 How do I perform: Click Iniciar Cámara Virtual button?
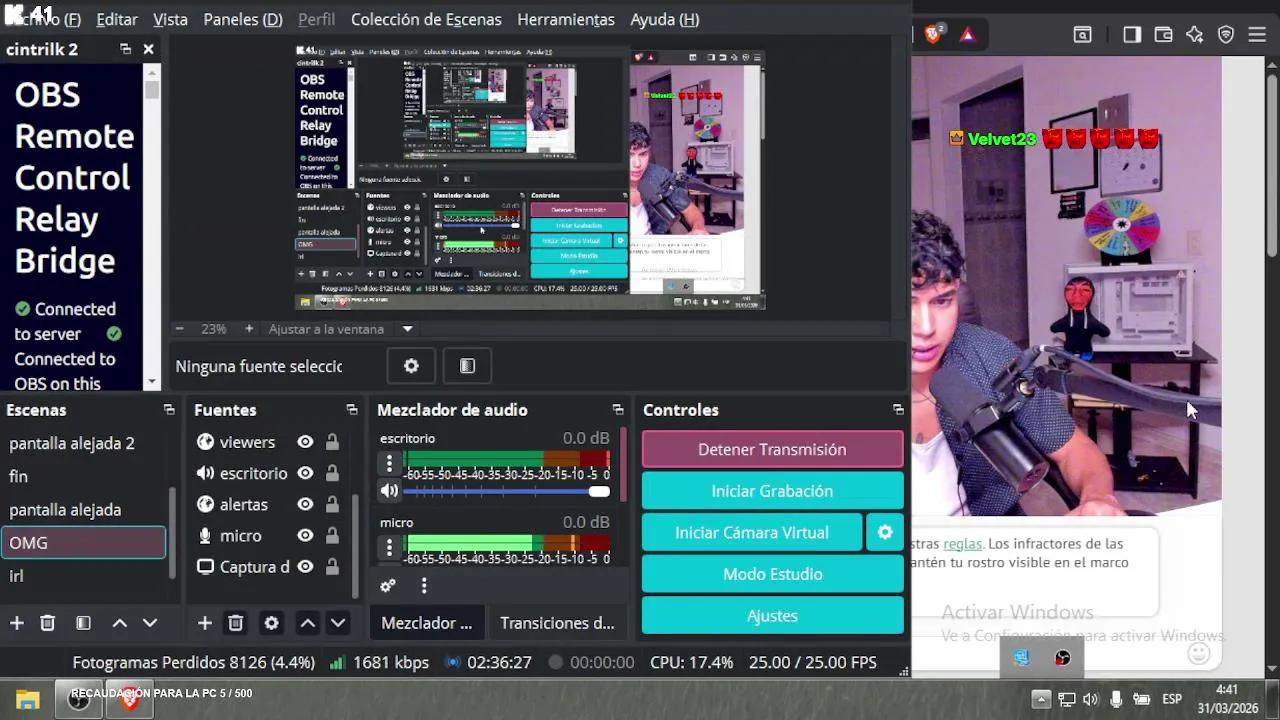[x=752, y=532]
